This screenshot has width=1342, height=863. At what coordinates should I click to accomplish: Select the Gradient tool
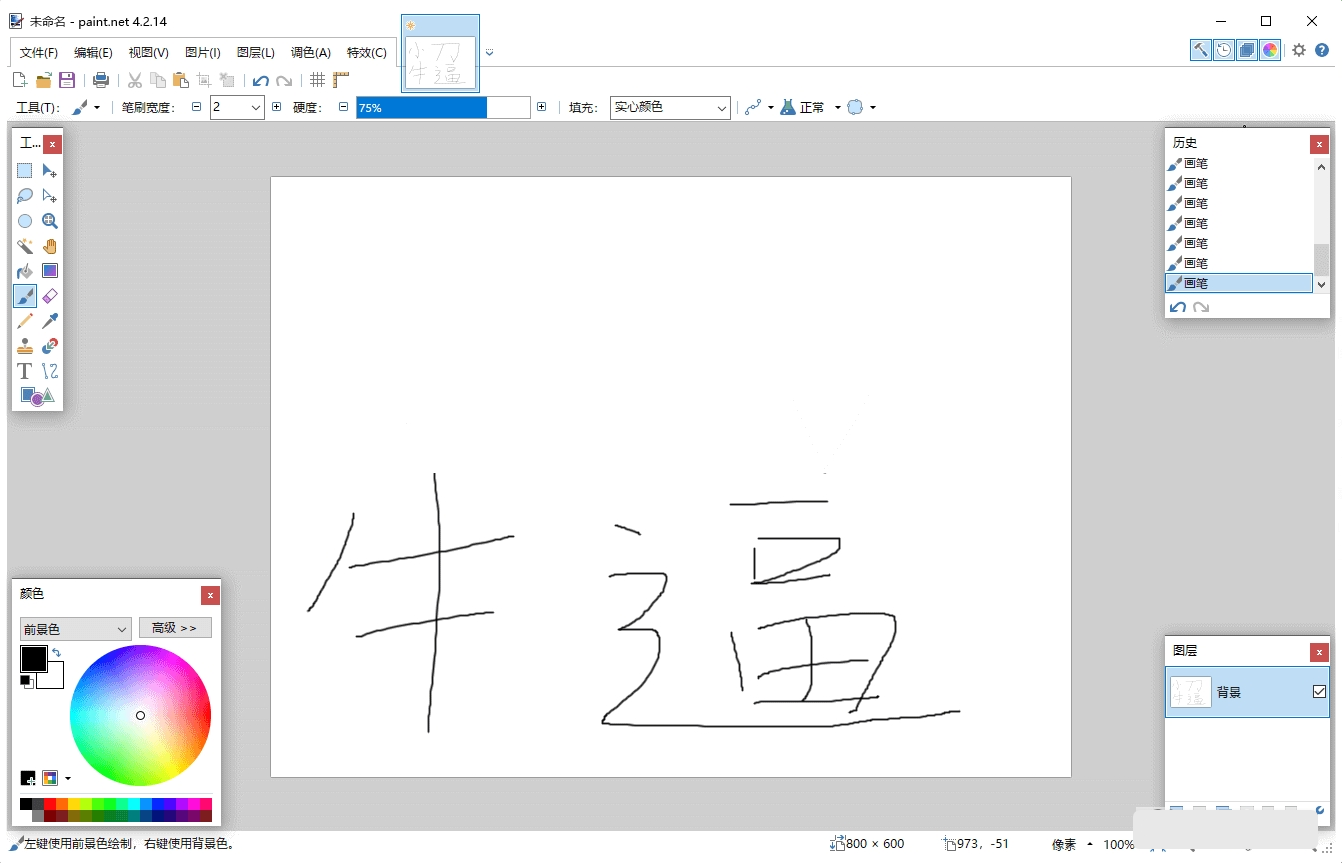tap(50, 271)
